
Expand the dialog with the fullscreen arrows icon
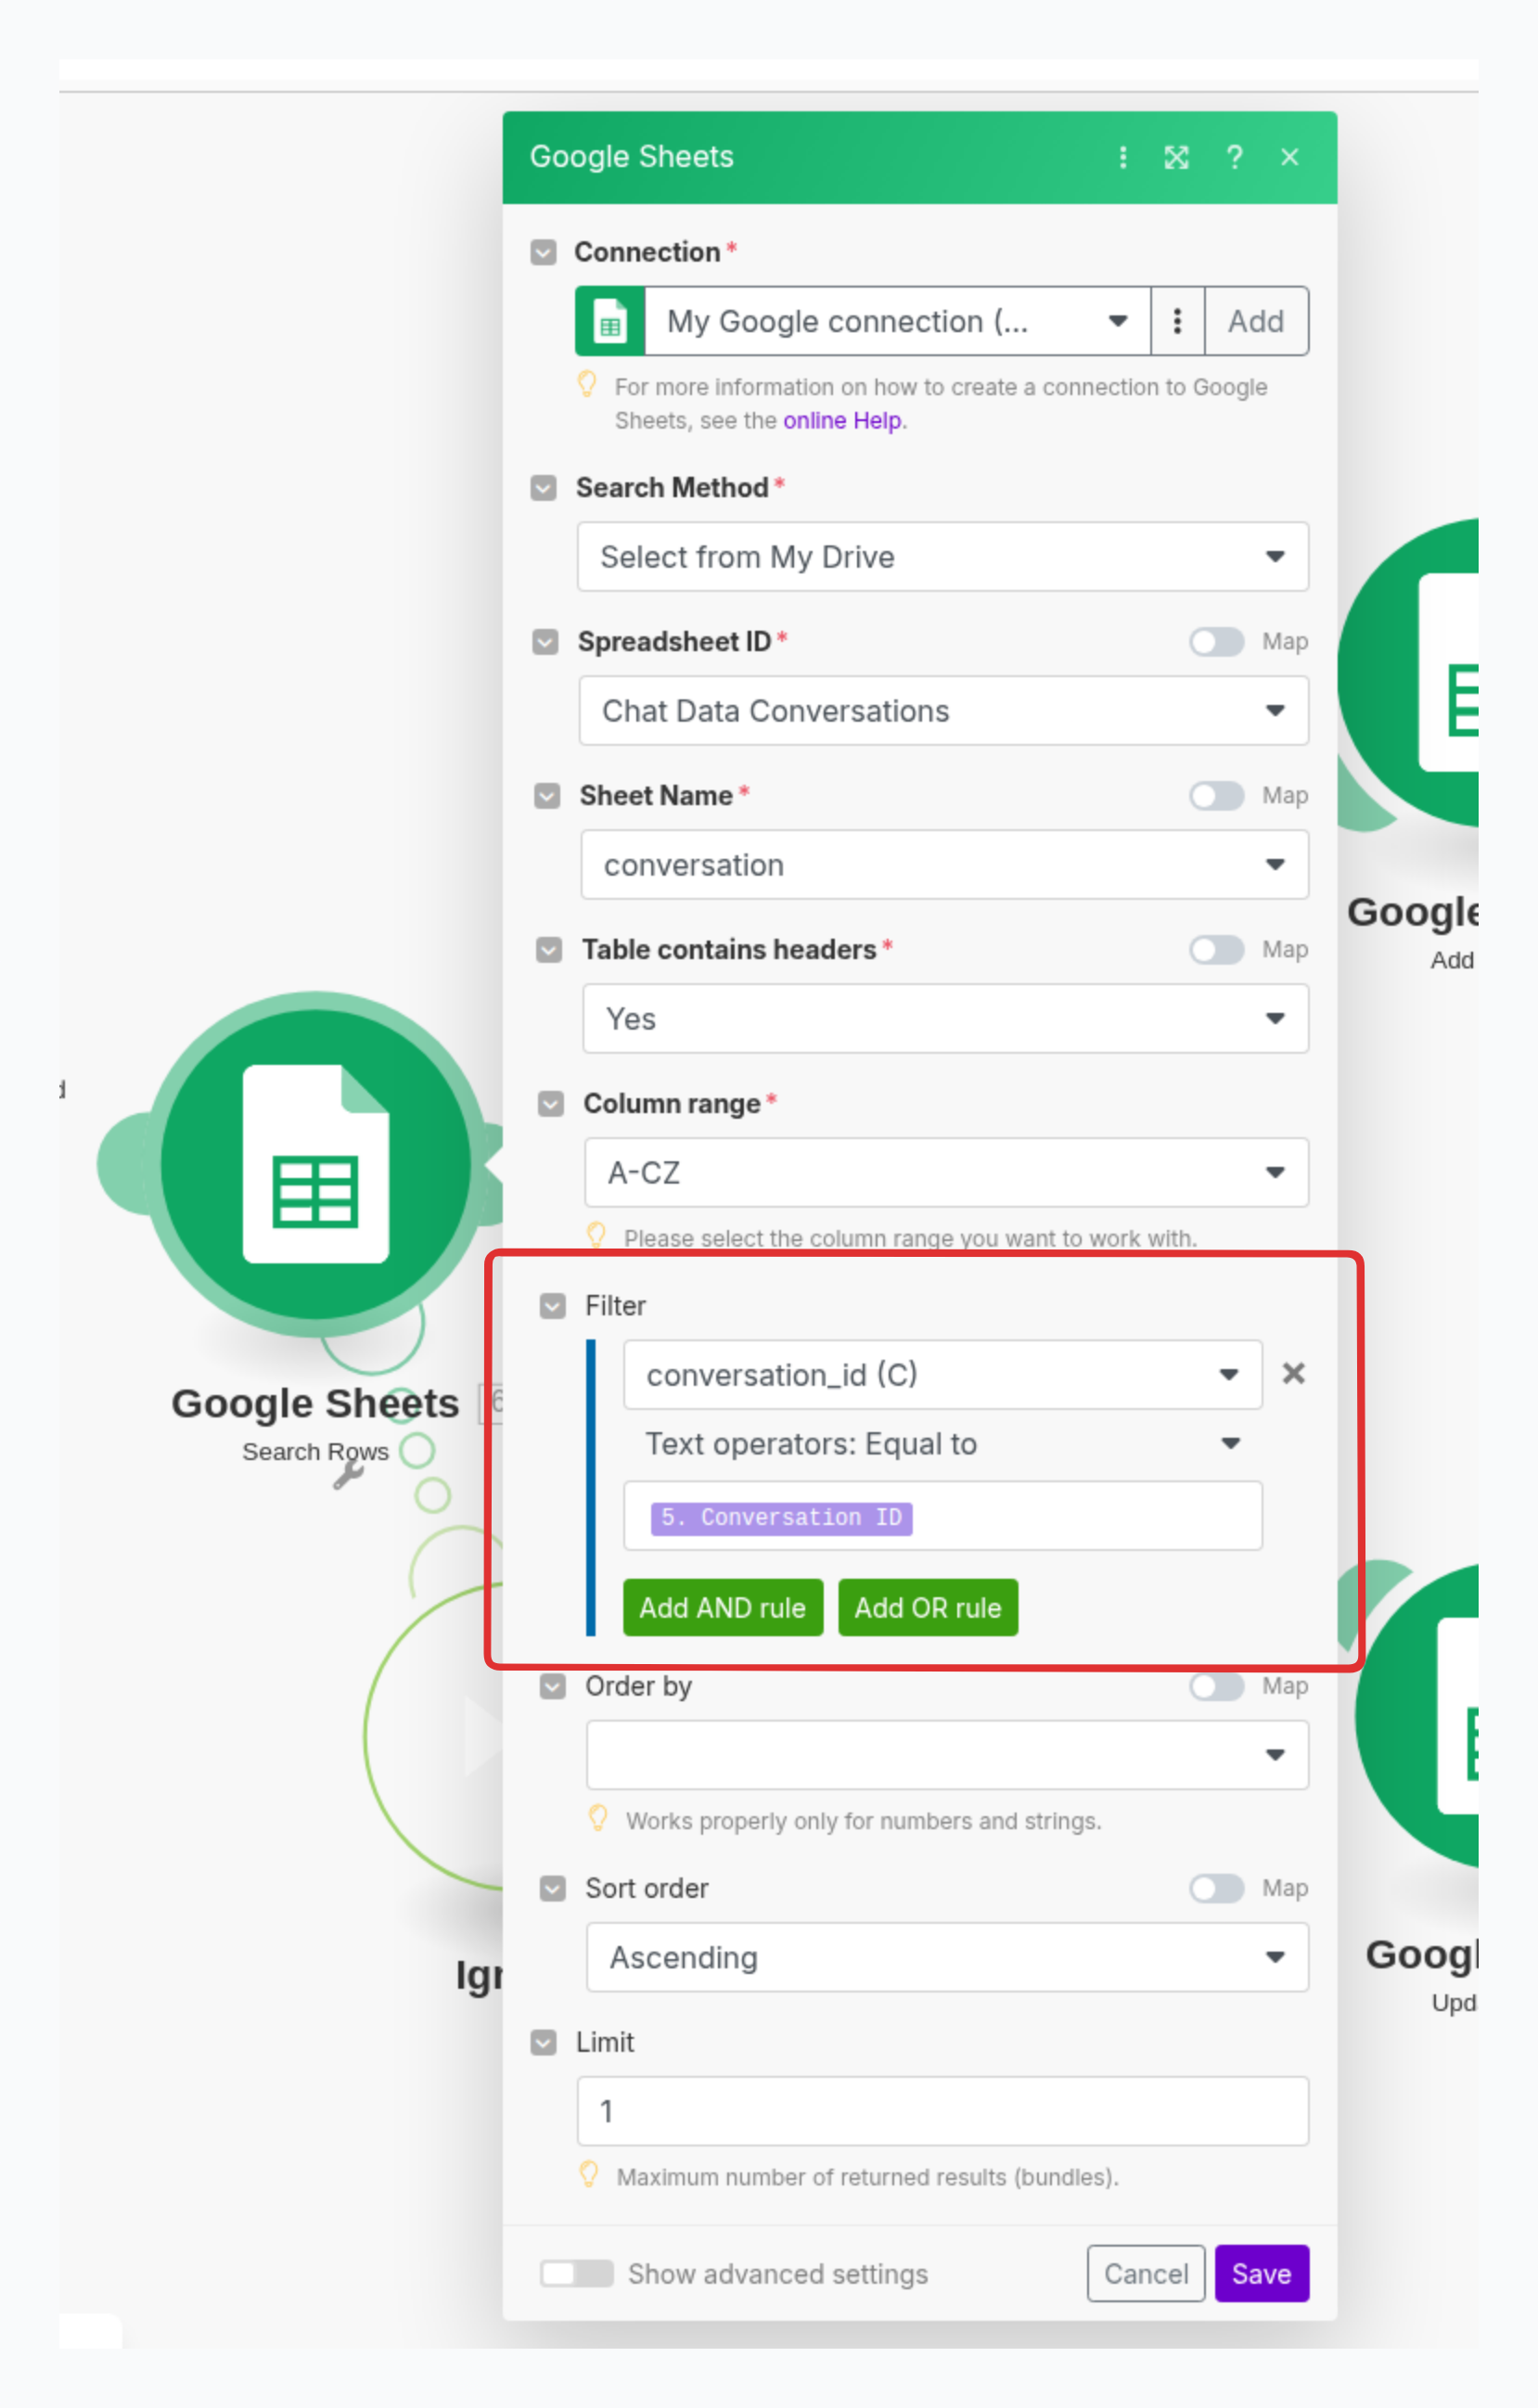[1176, 157]
